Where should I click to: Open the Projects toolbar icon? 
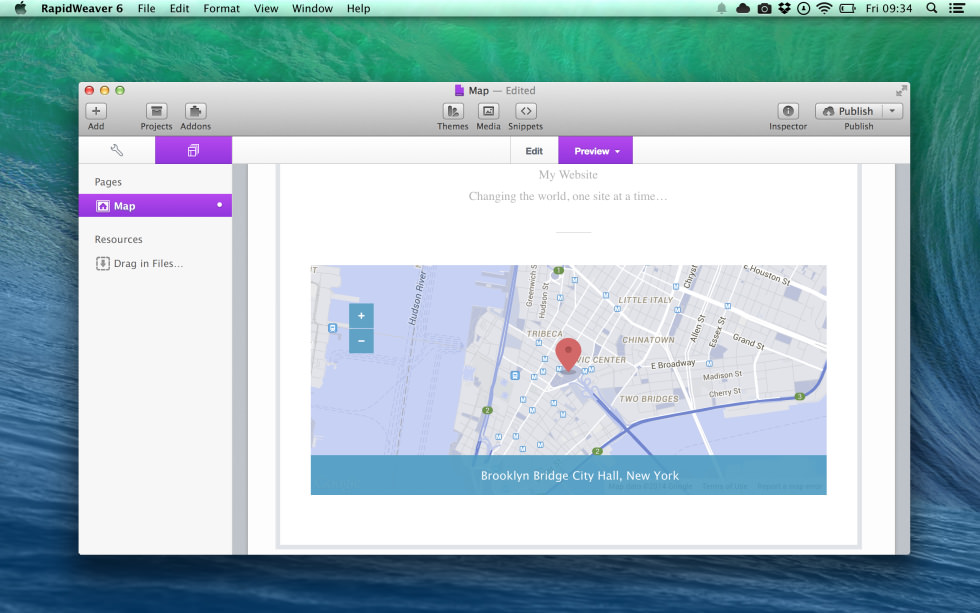(156, 111)
